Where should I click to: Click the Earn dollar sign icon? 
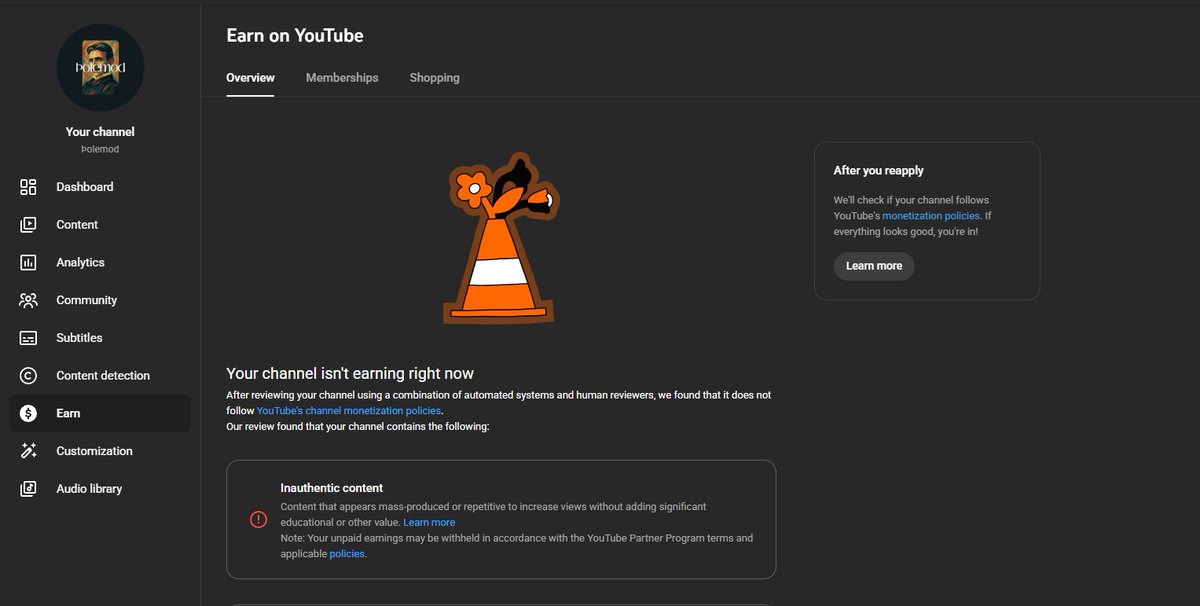pyautogui.click(x=28, y=413)
